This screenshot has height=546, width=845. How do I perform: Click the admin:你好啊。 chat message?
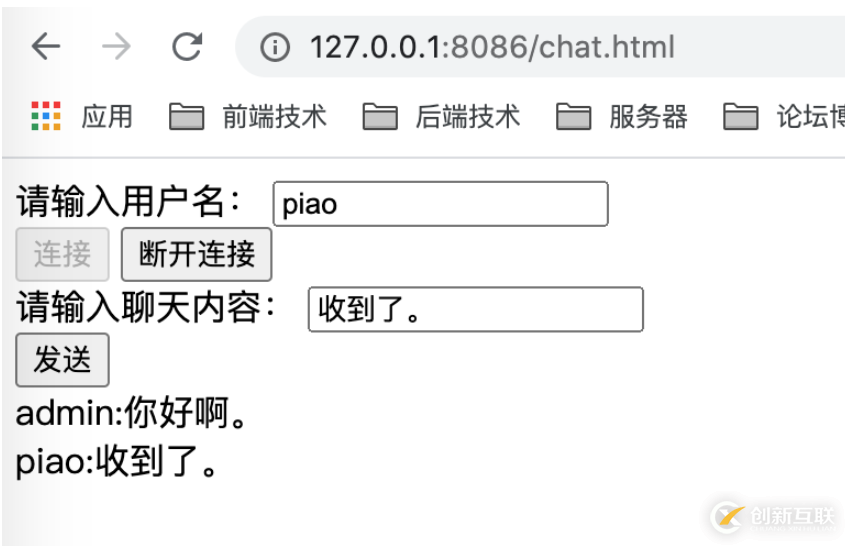click(132, 414)
